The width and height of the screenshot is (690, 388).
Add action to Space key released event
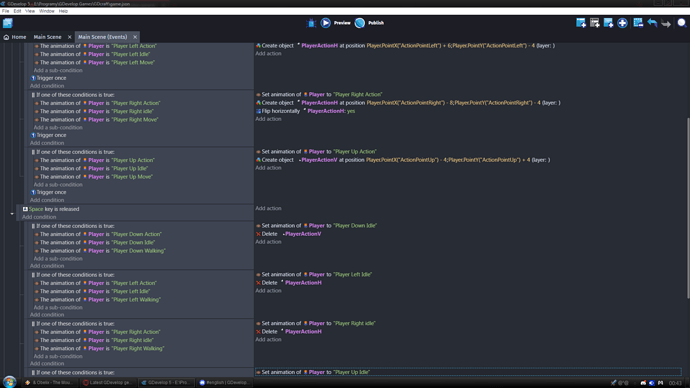(268, 208)
